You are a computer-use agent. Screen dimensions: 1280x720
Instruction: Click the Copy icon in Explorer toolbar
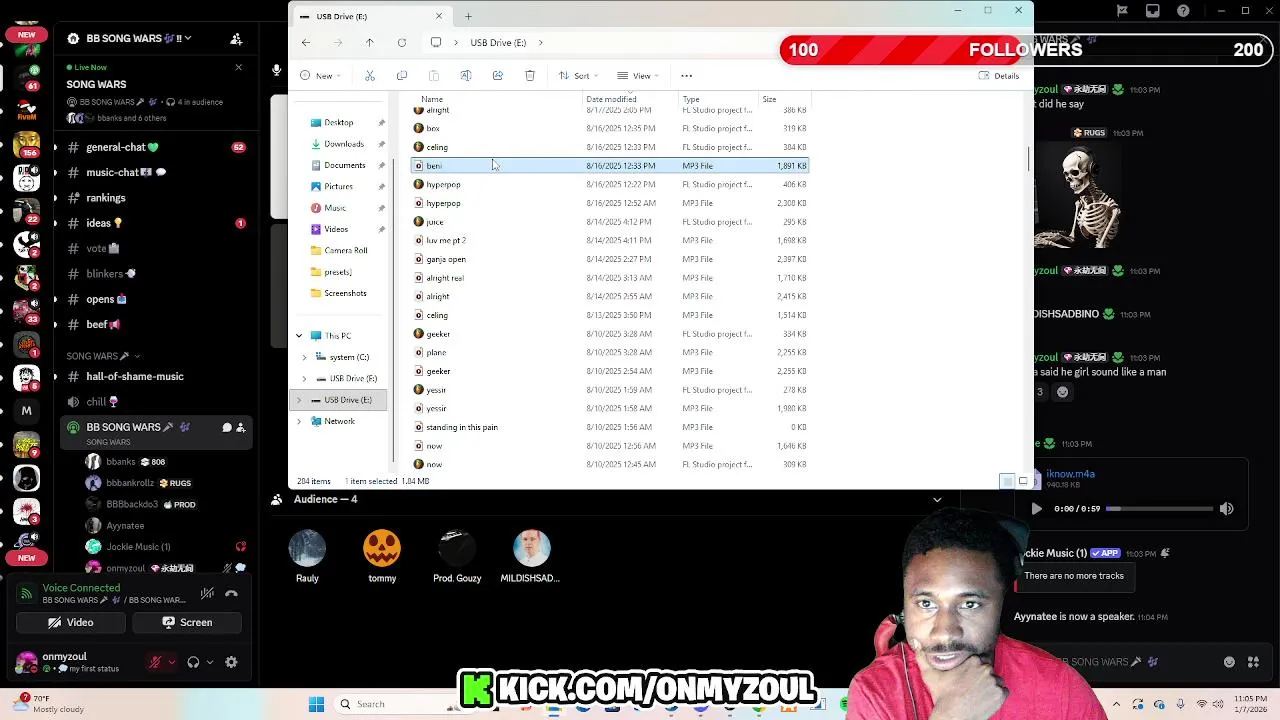[402, 76]
